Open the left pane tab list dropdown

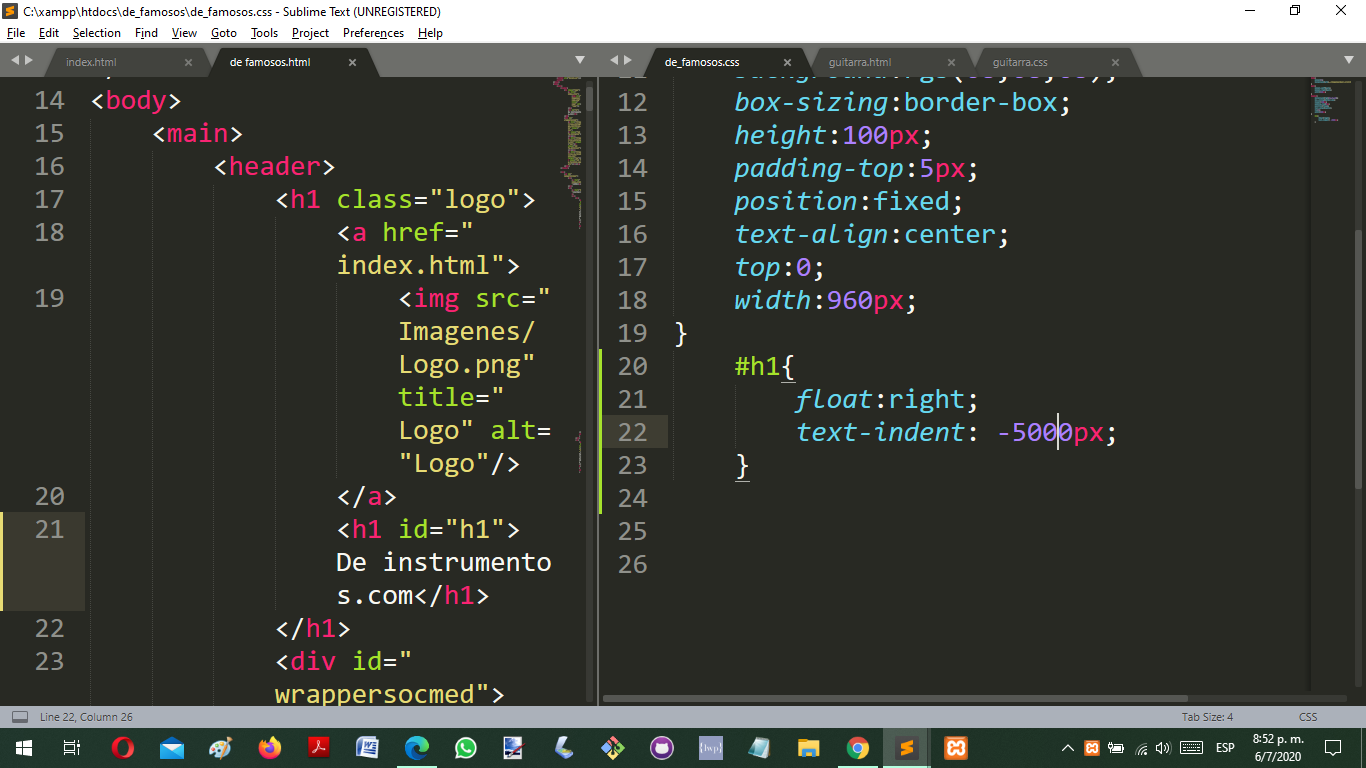pyautogui.click(x=580, y=60)
